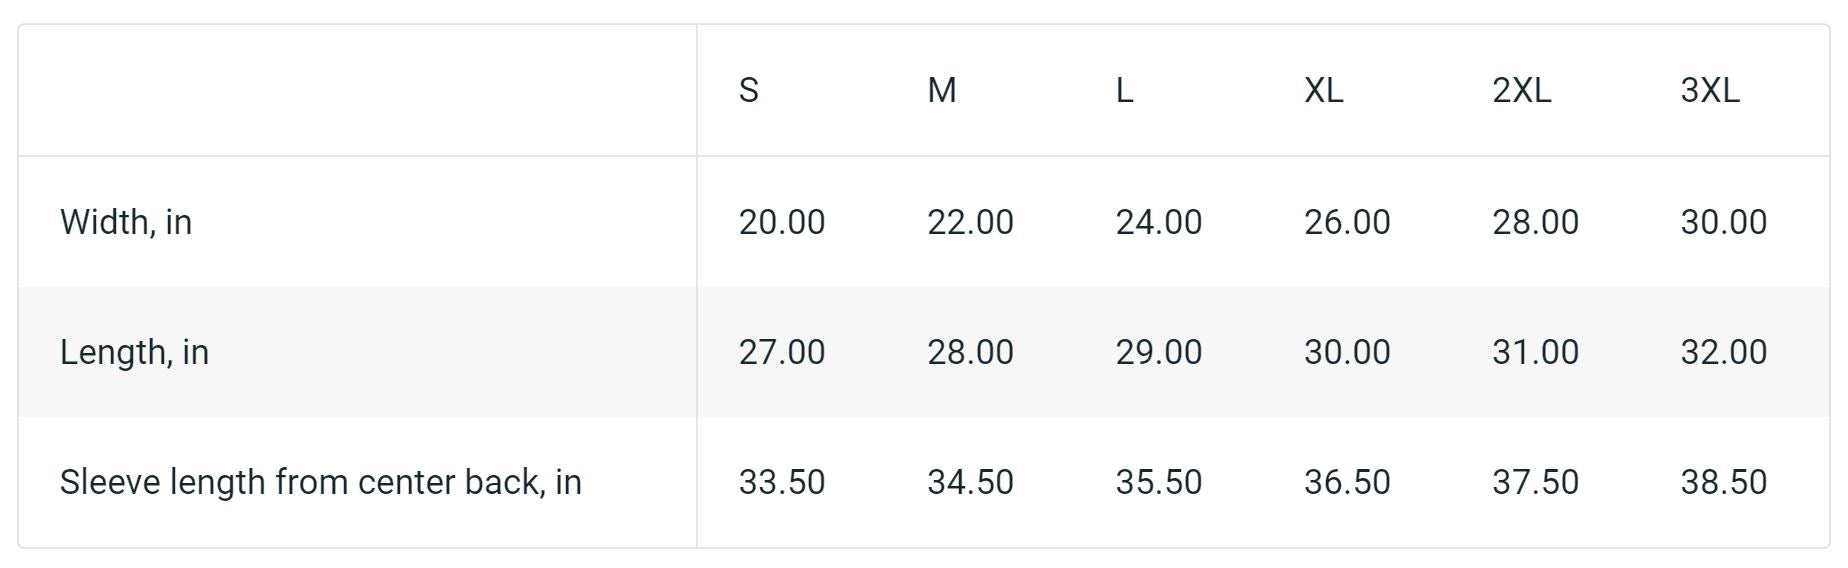
Task: Click sleeve value 36.50 under XL
Action: 1347,482
